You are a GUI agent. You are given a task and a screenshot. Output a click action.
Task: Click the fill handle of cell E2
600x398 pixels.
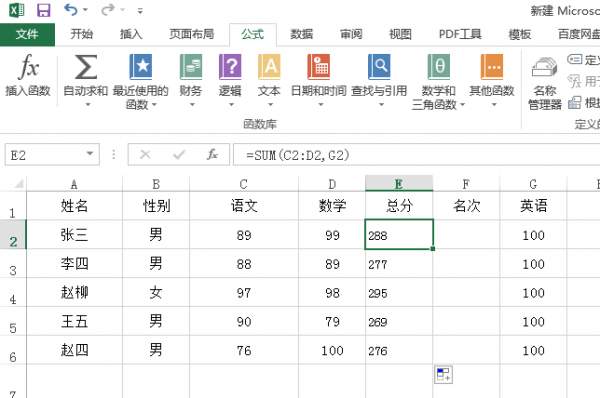click(x=433, y=249)
